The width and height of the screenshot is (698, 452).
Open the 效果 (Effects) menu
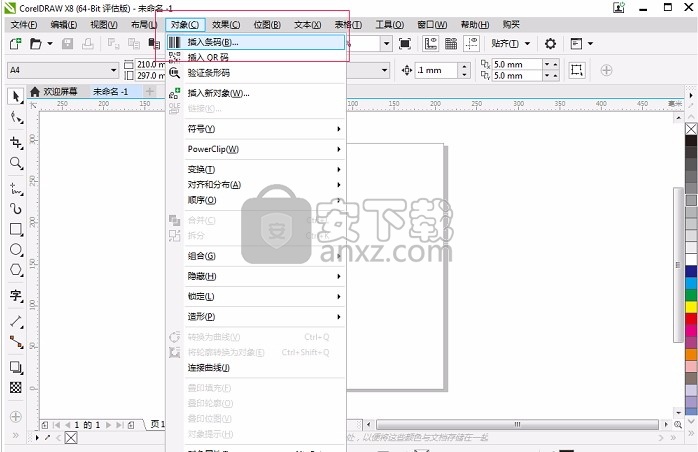226,24
